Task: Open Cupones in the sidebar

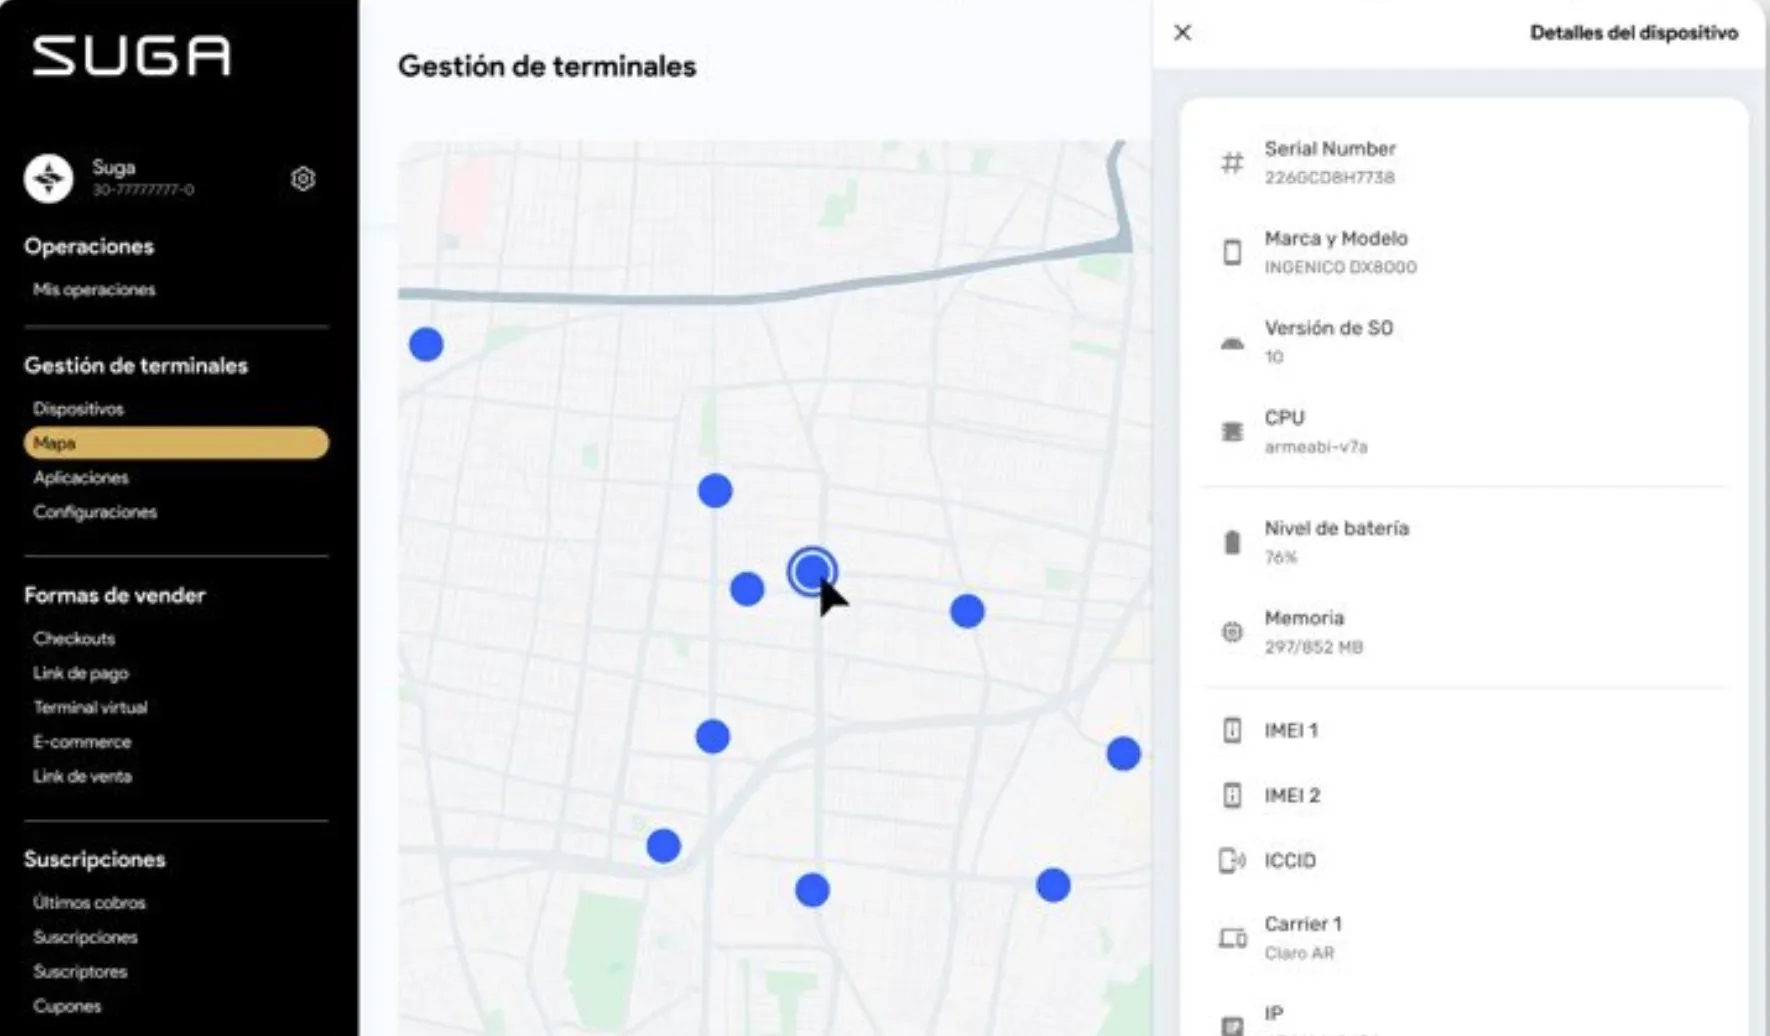Action: pos(67,1007)
